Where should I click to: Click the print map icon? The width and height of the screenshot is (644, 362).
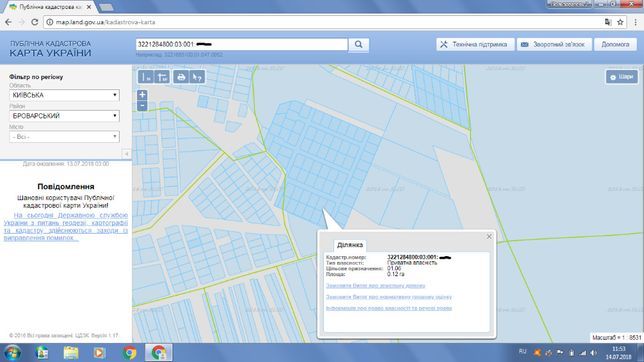coord(181,77)
